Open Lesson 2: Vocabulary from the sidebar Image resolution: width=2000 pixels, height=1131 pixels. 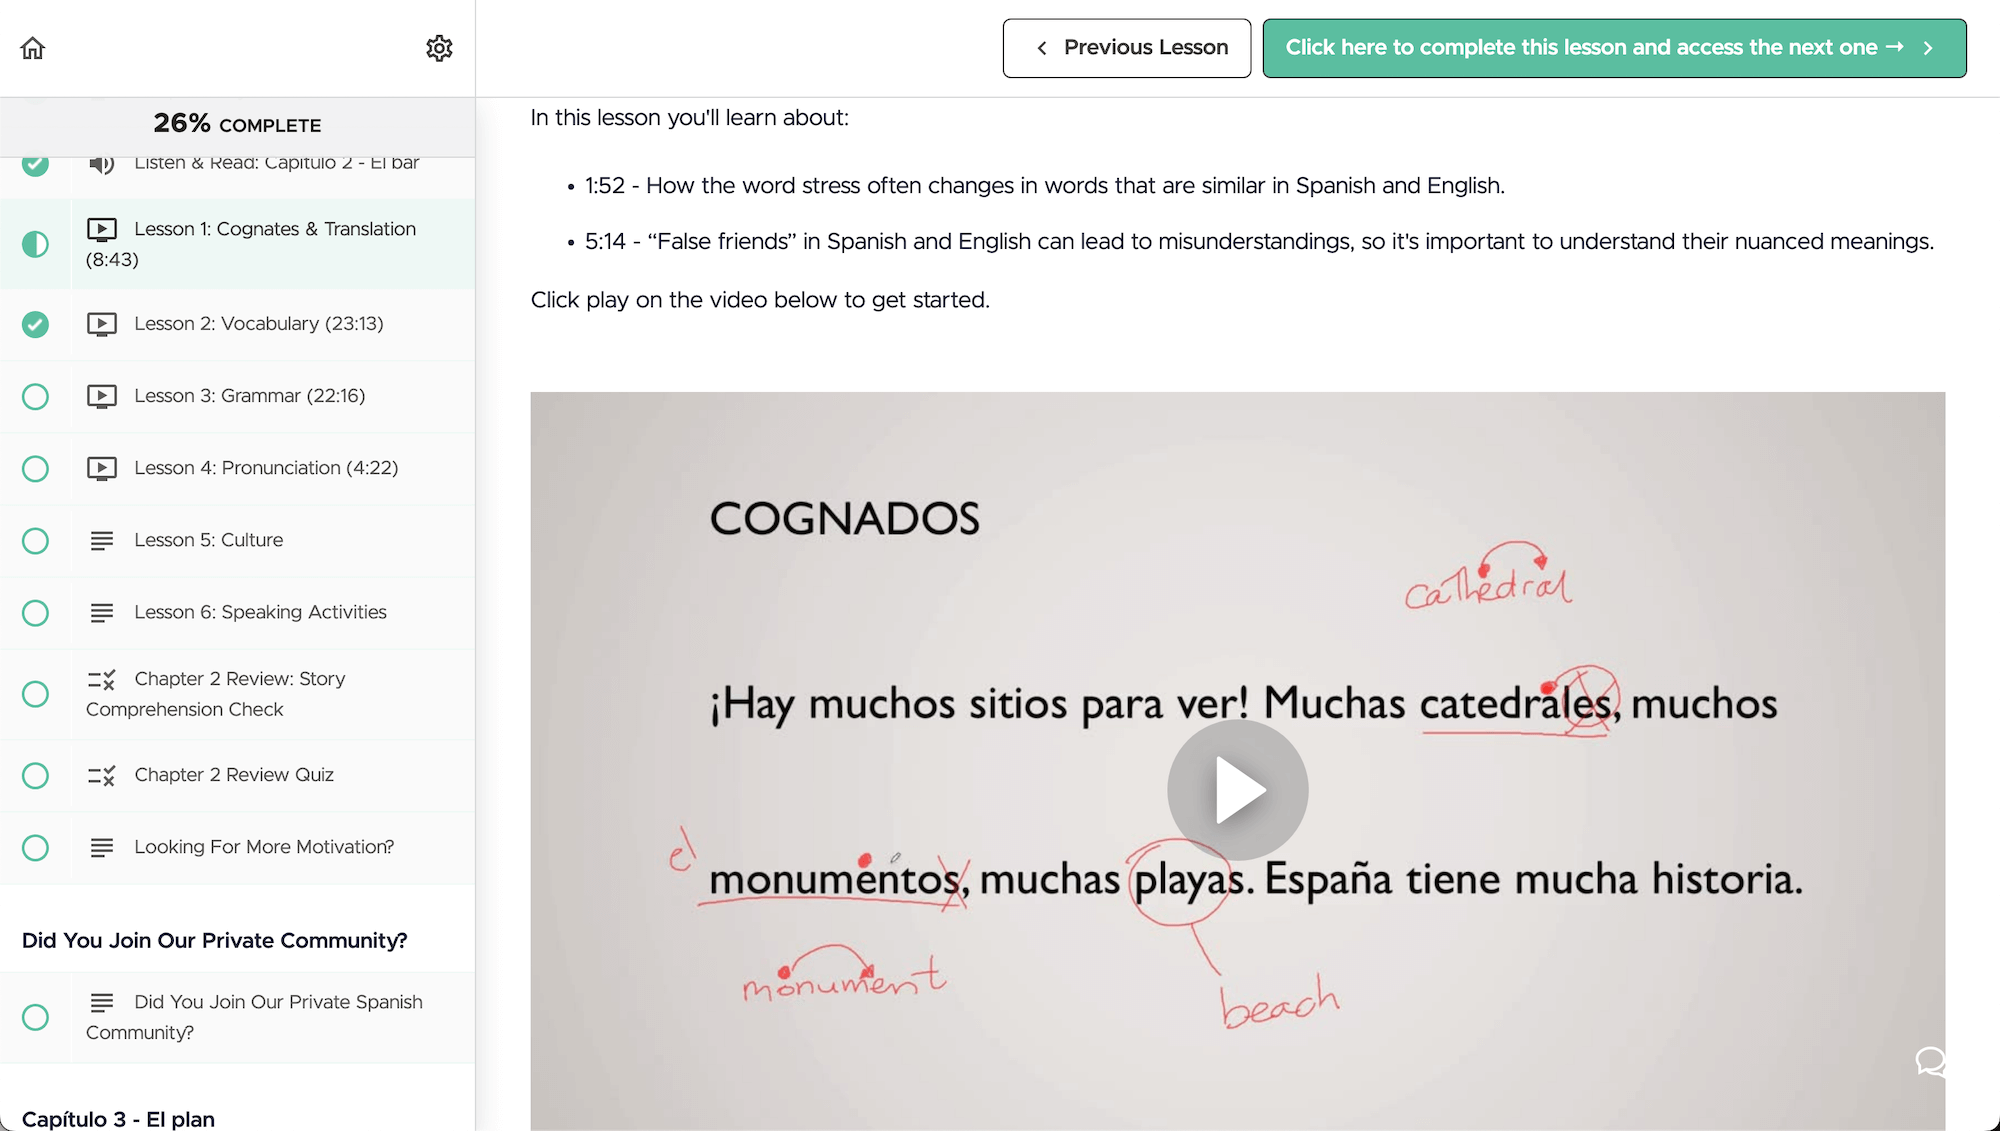coord(258,323)
